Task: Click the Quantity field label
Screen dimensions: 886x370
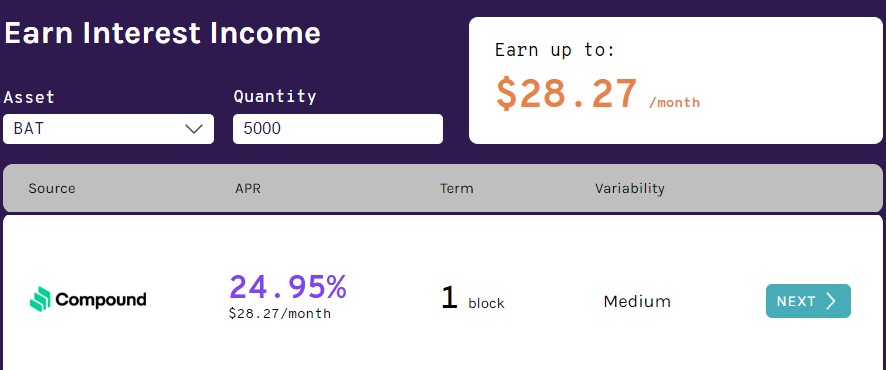Action: [275, 97]
